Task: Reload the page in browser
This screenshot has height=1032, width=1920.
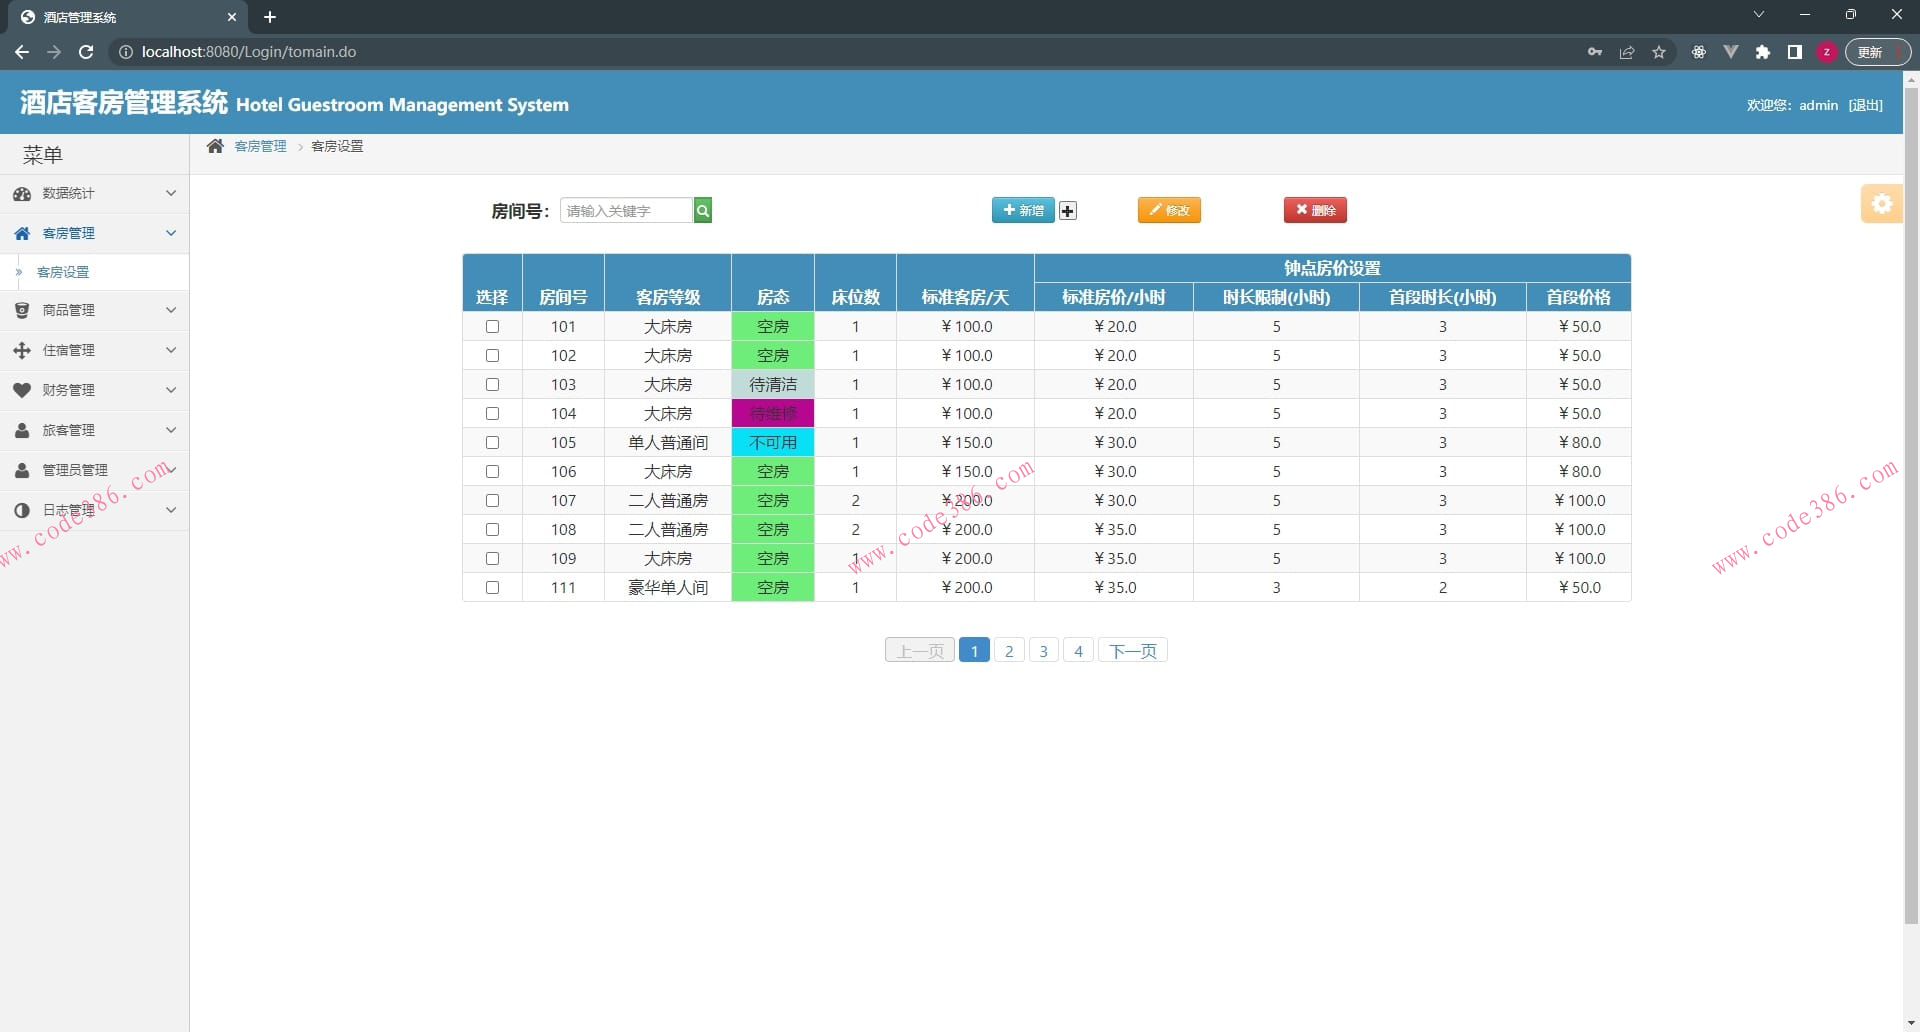Action: 86,52
